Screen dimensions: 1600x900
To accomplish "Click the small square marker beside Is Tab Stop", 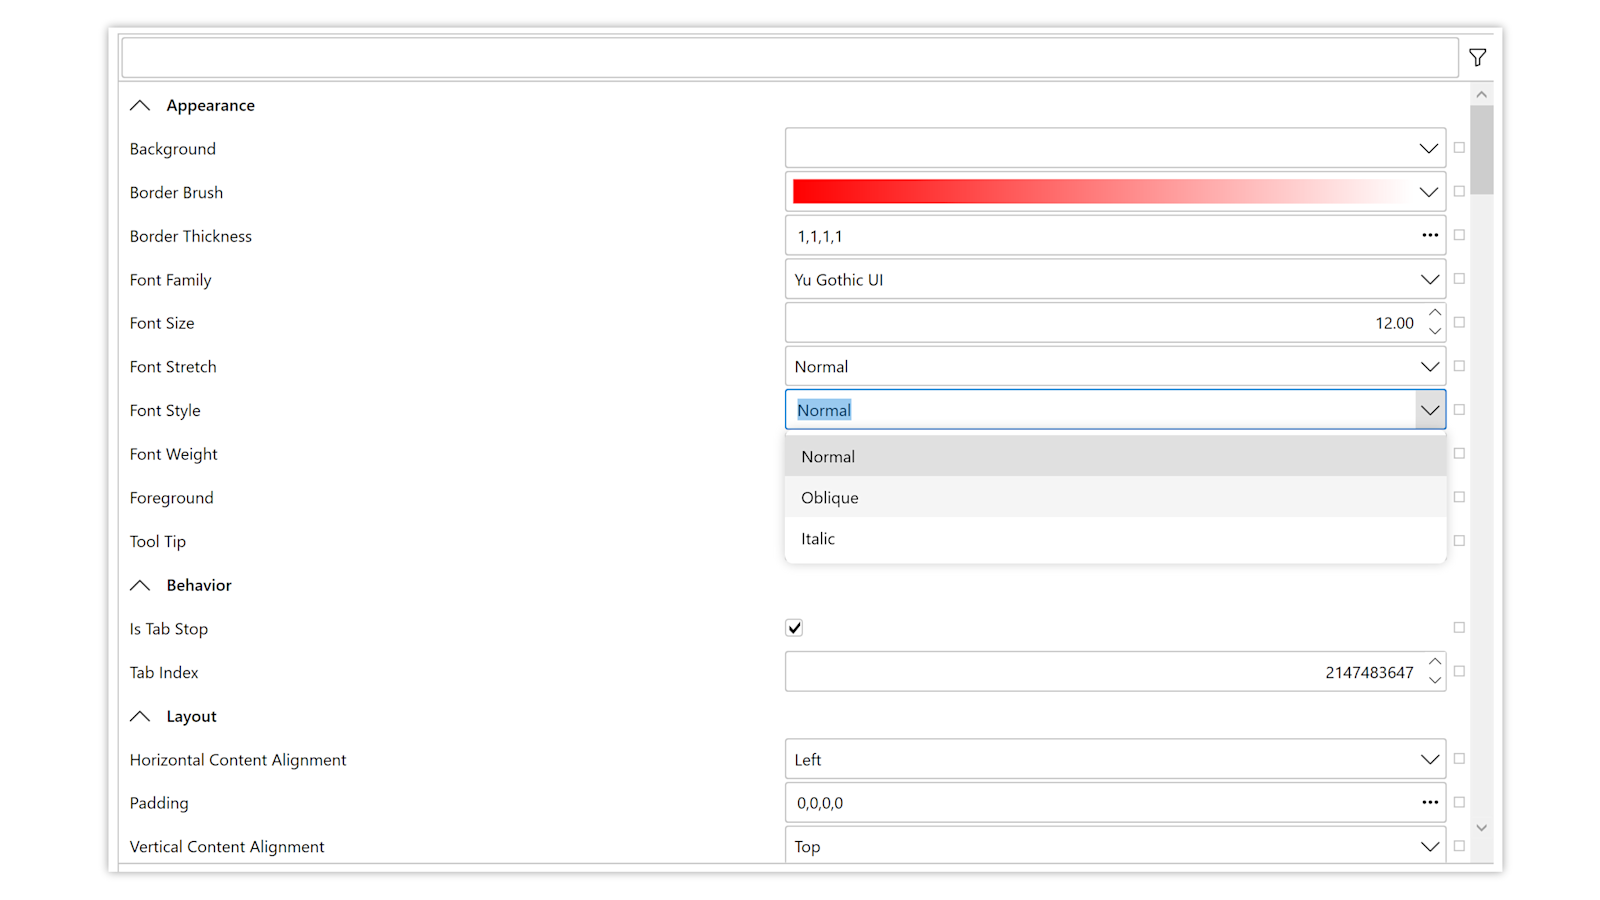I will 1459,628.
